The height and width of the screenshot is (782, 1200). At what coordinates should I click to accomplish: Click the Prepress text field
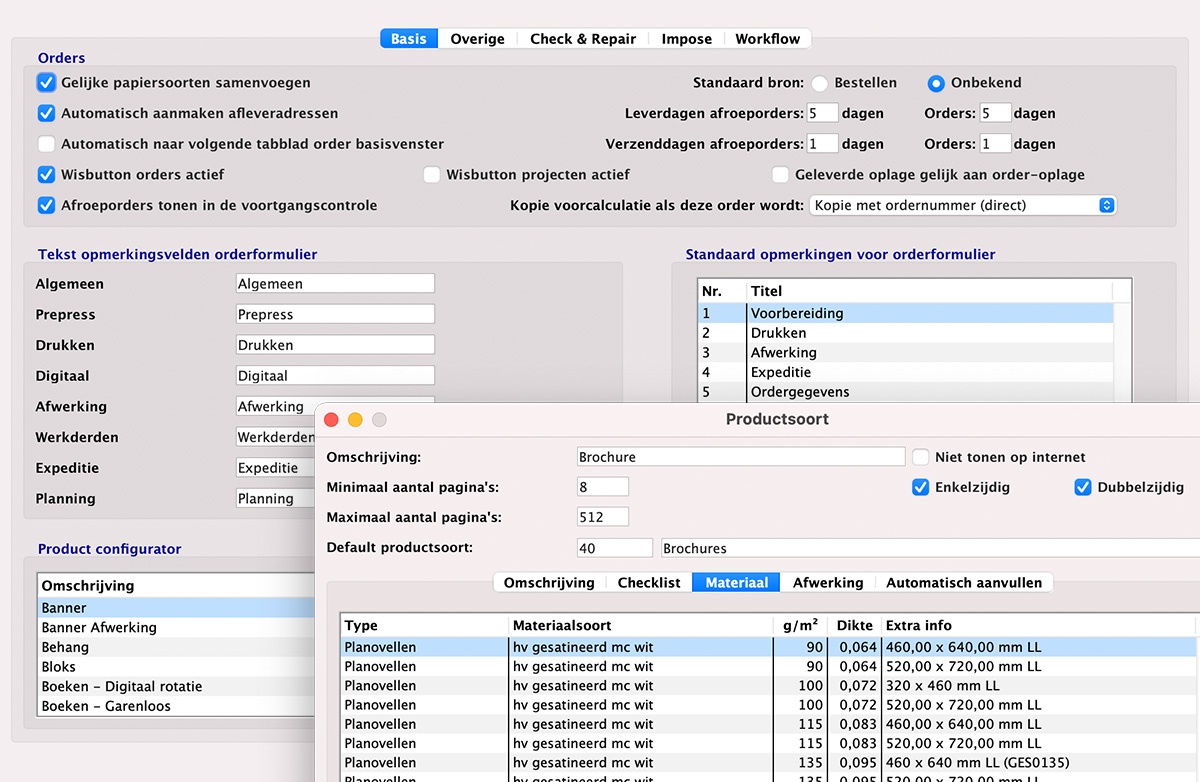pyautogui.click(x=335, y=314)
